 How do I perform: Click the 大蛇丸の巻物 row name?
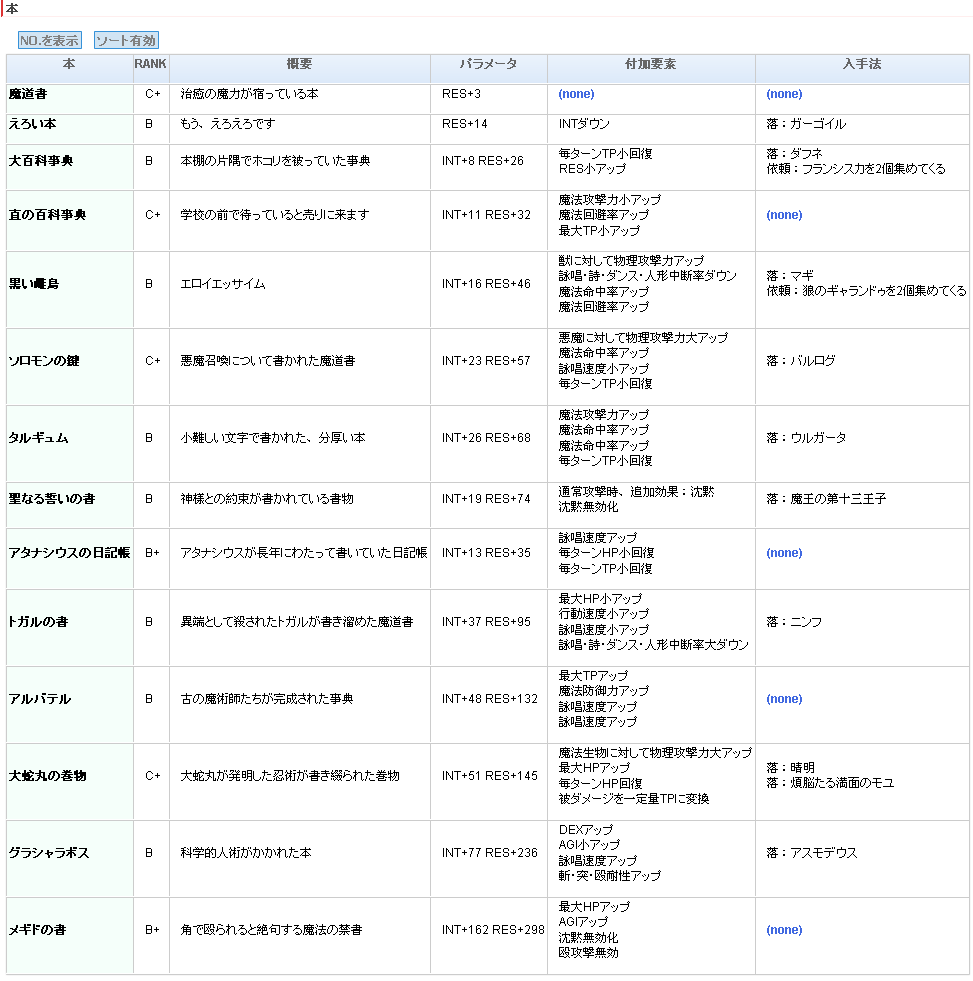pos(47,776)
